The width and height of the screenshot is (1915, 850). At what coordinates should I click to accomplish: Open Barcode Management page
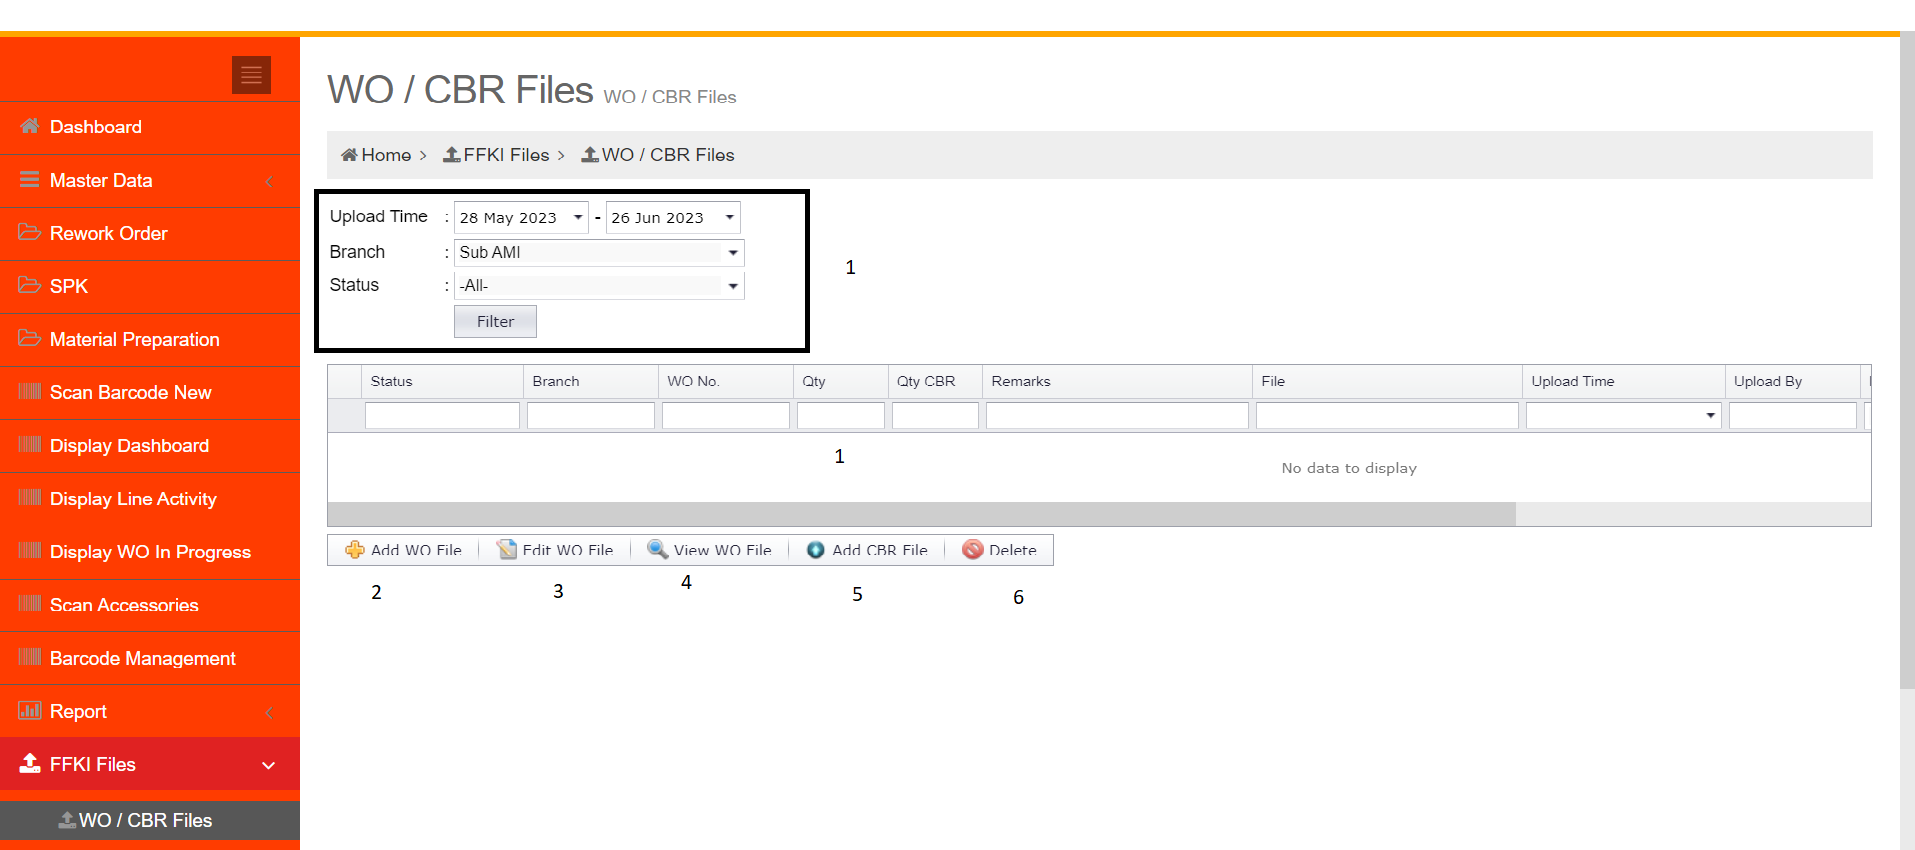[x=150, y=658]
